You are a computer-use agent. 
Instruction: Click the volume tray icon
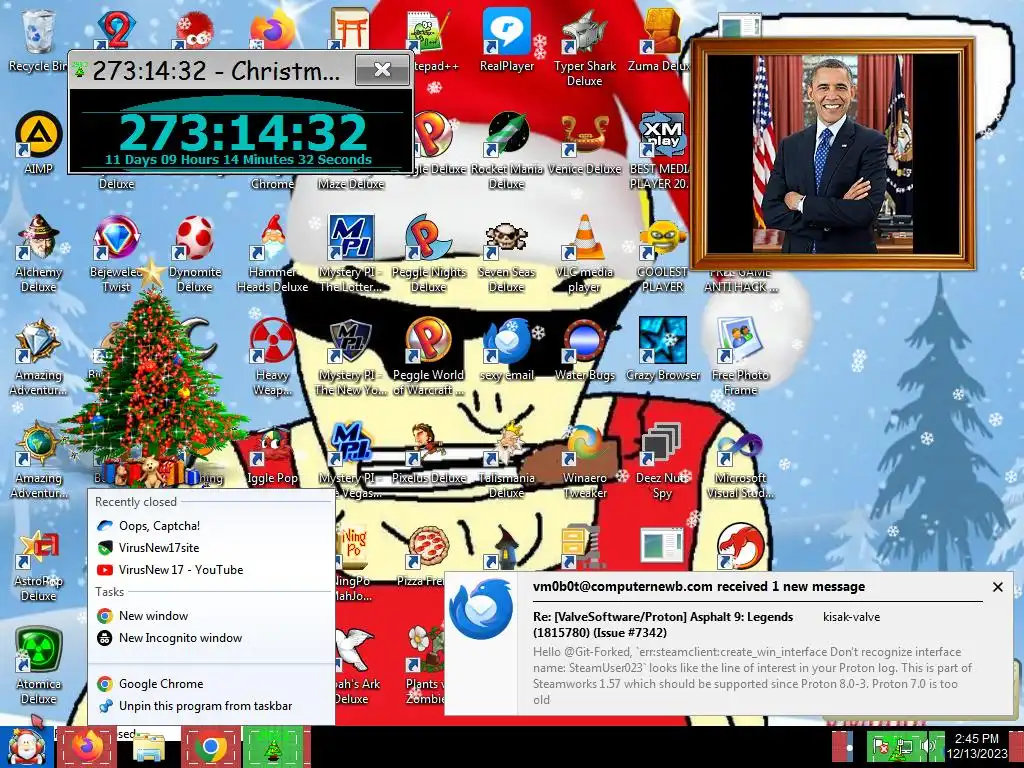pos(927,746)
